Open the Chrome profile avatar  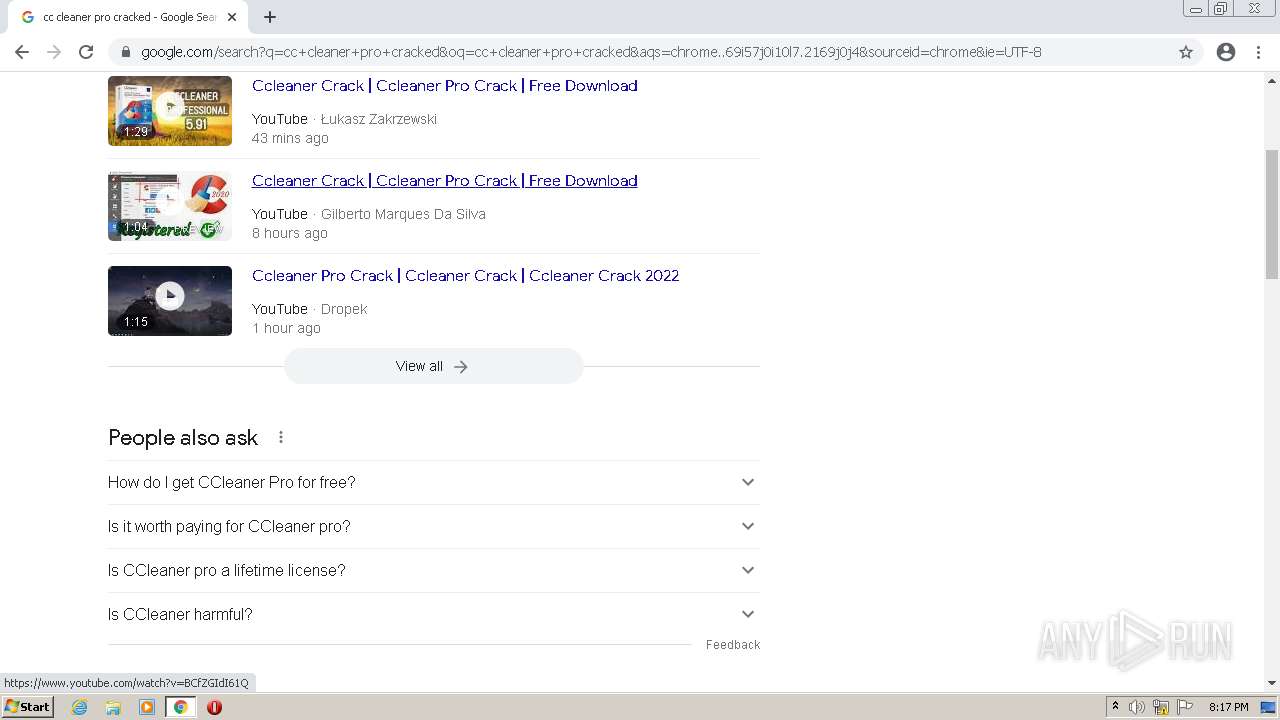pos(1226,52)
